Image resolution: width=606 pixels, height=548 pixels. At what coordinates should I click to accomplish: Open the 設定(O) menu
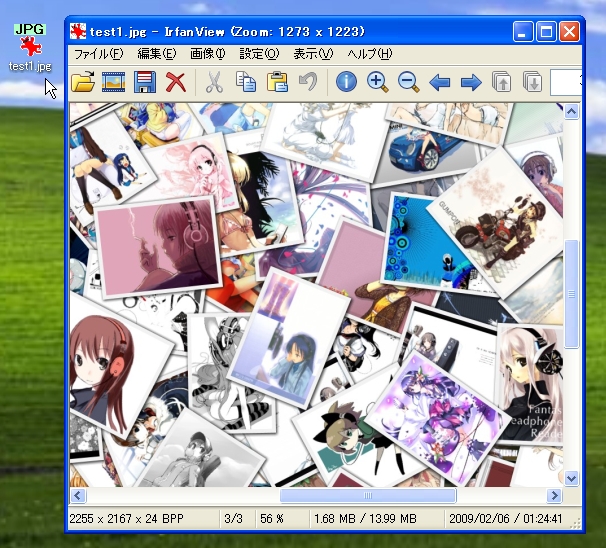(259, 54)
